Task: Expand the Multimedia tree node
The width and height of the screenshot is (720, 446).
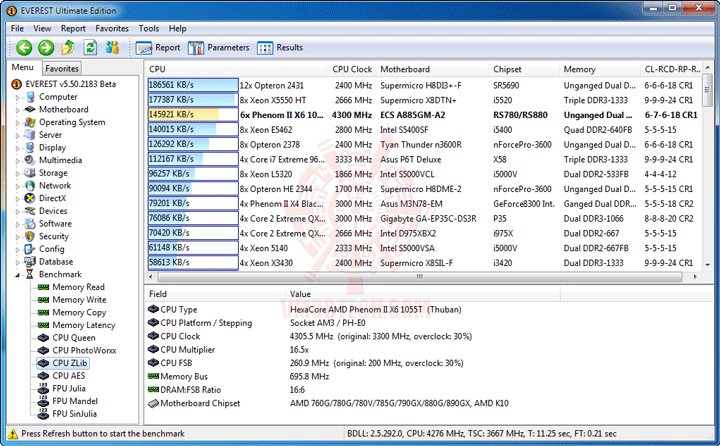Action: pos(17,161)
